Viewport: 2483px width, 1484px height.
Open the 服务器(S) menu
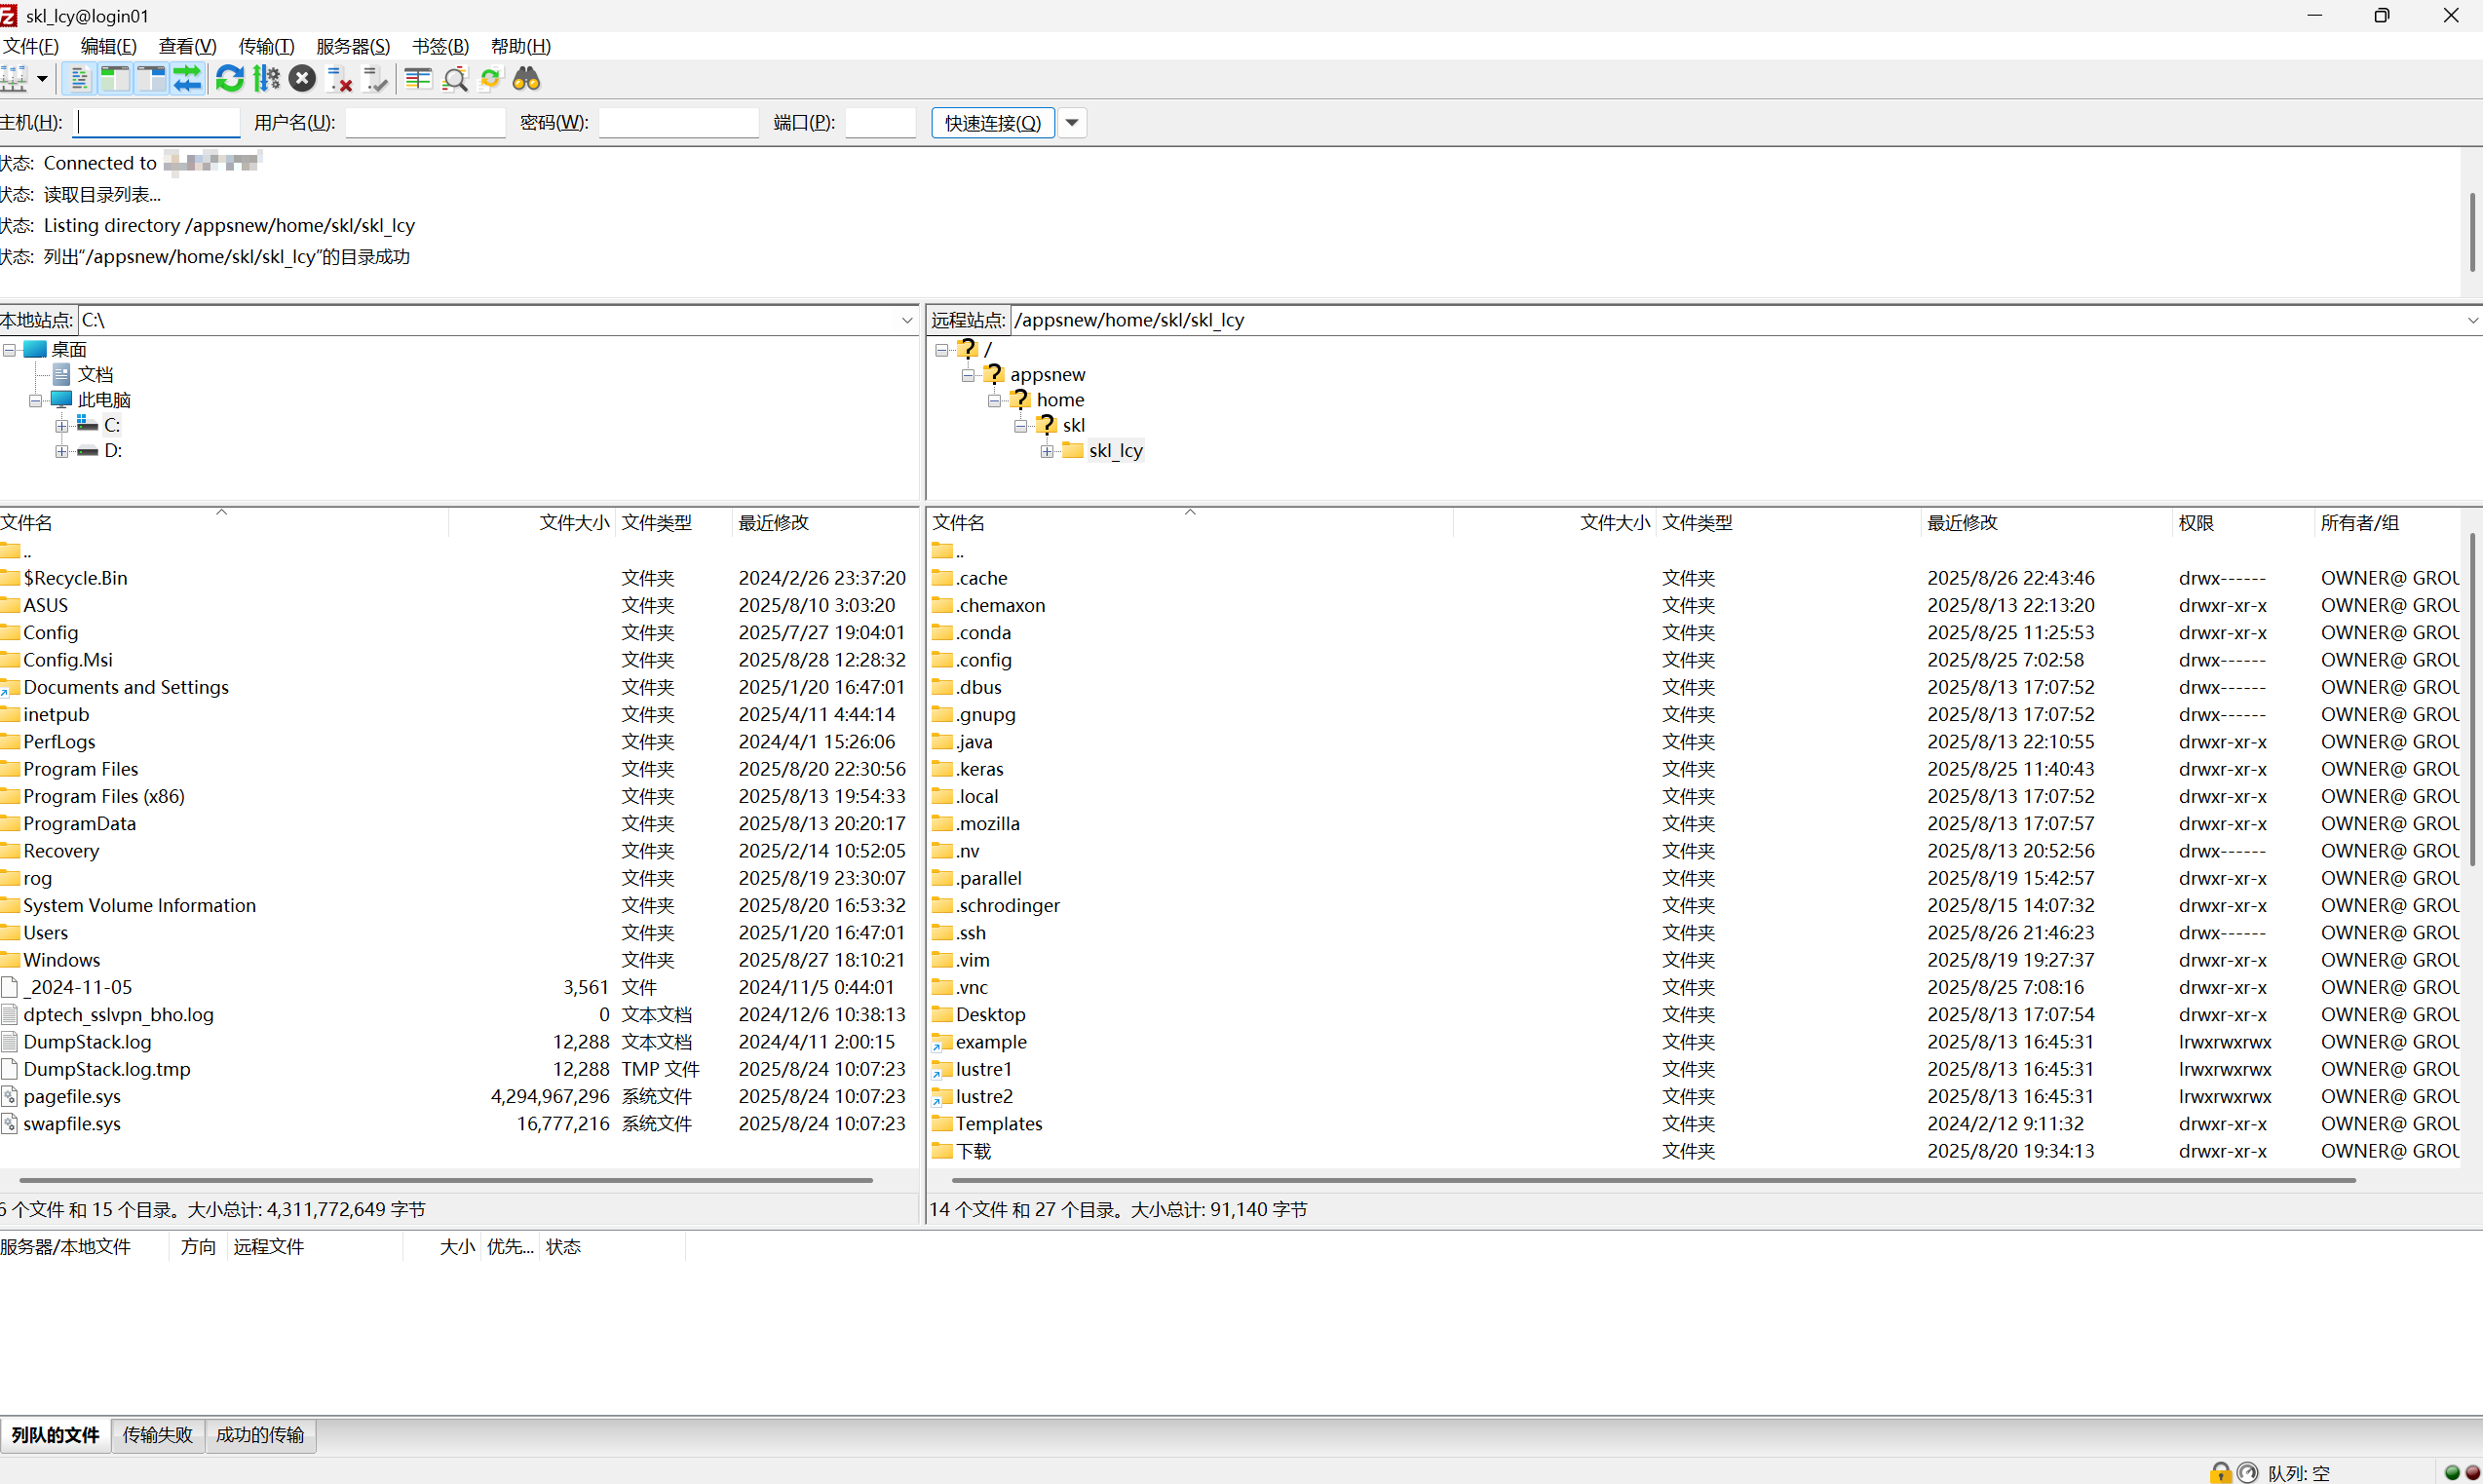(353, 46)
